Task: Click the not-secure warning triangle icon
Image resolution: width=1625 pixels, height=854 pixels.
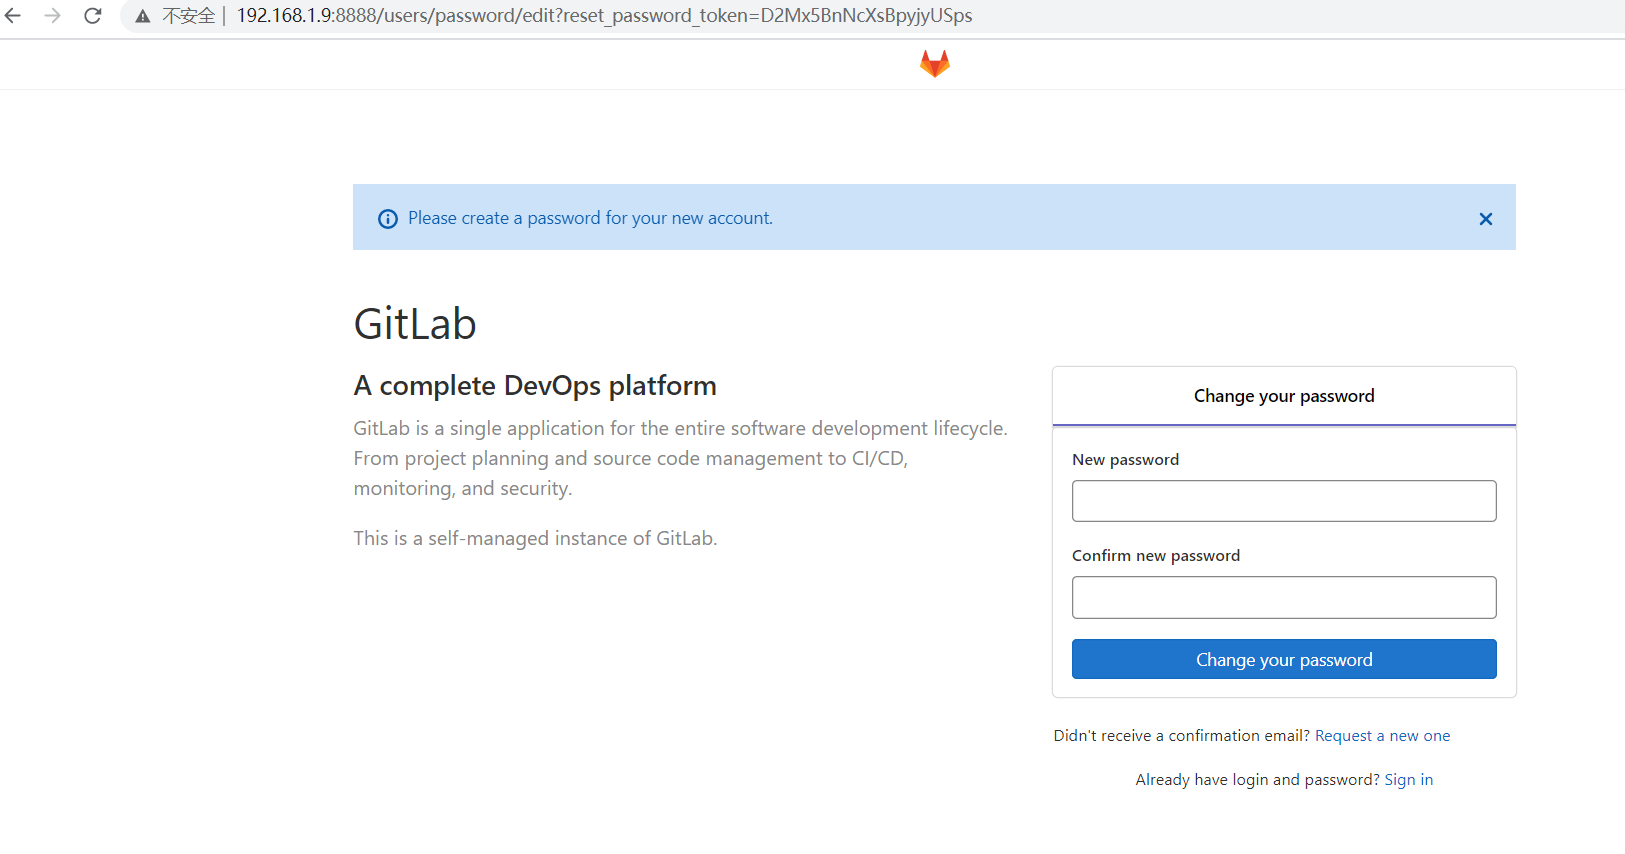Action: click(x=143, y=16)
